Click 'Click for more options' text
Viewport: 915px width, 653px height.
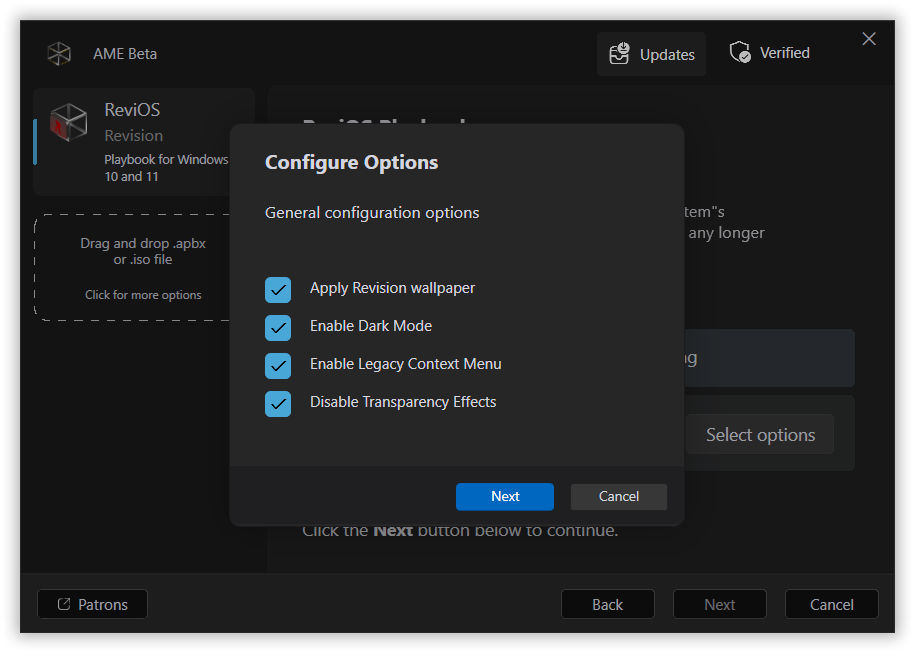143,295
